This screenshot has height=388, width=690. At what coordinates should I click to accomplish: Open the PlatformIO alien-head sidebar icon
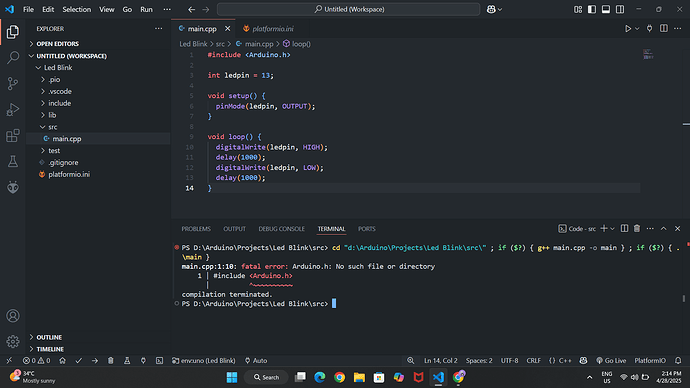click(13, 187)
